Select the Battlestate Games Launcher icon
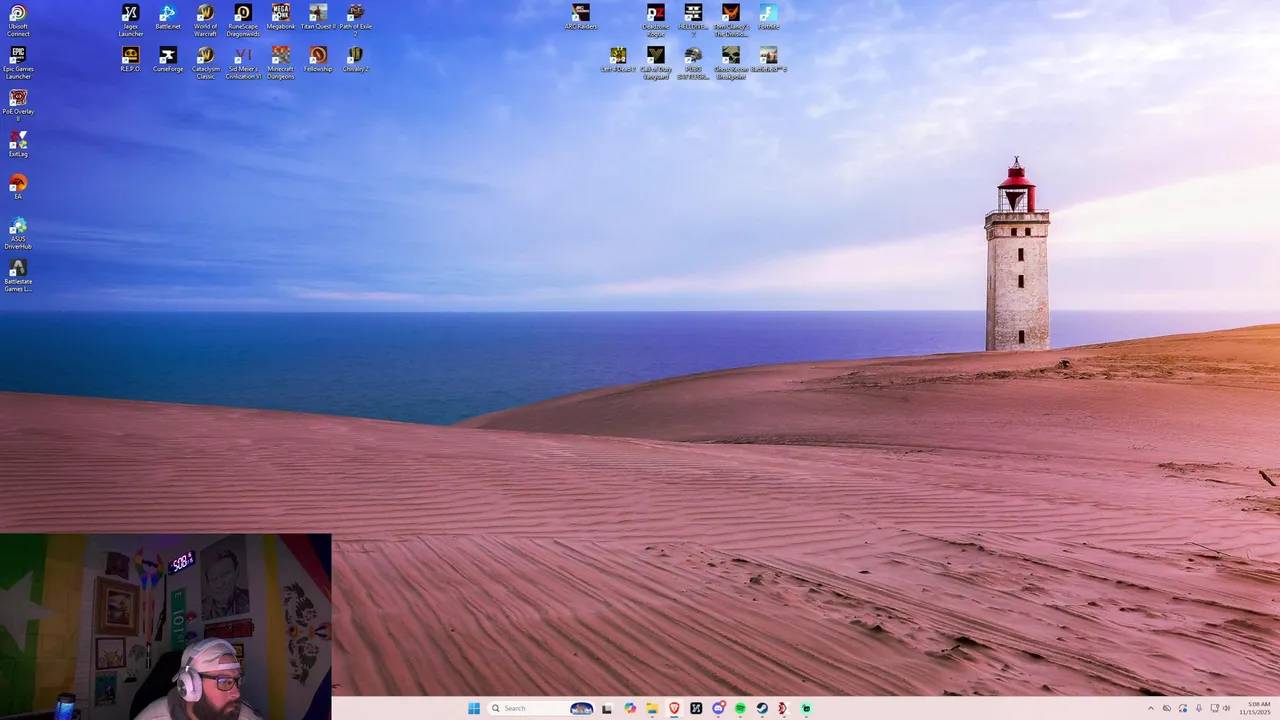Image resolution: width=1280 pixels, height=720 pixels. 18,276
